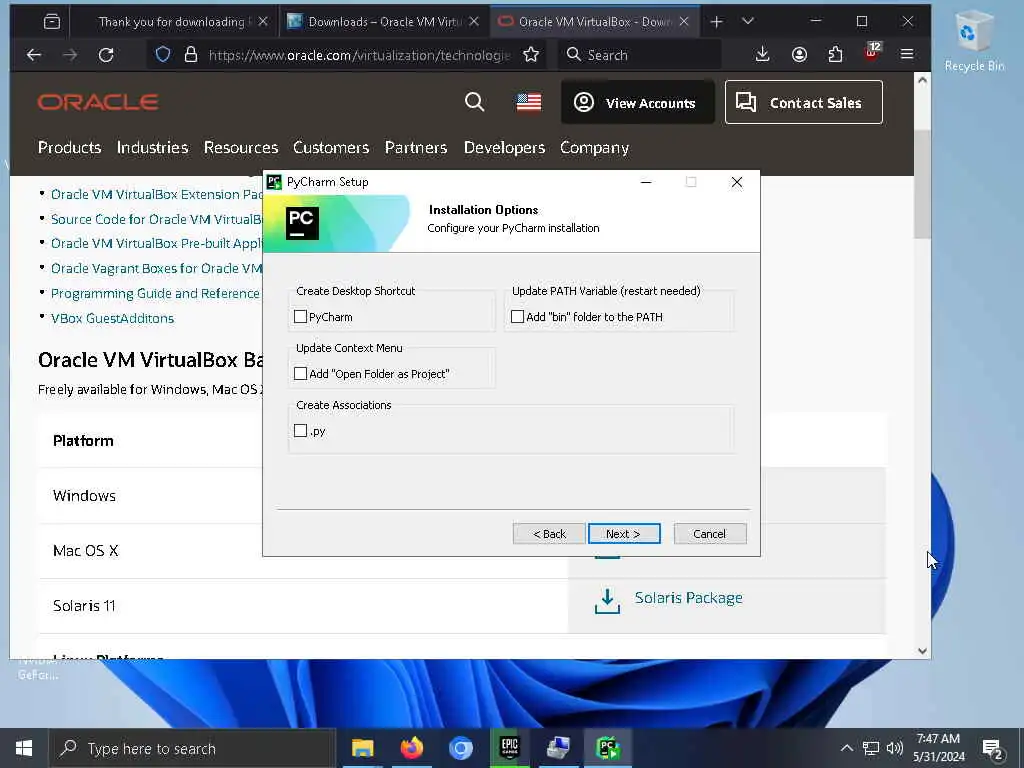Open Oracle Vagrant Boxes link
Viewport: 1024px width, 768px height.
coord(157,268)
